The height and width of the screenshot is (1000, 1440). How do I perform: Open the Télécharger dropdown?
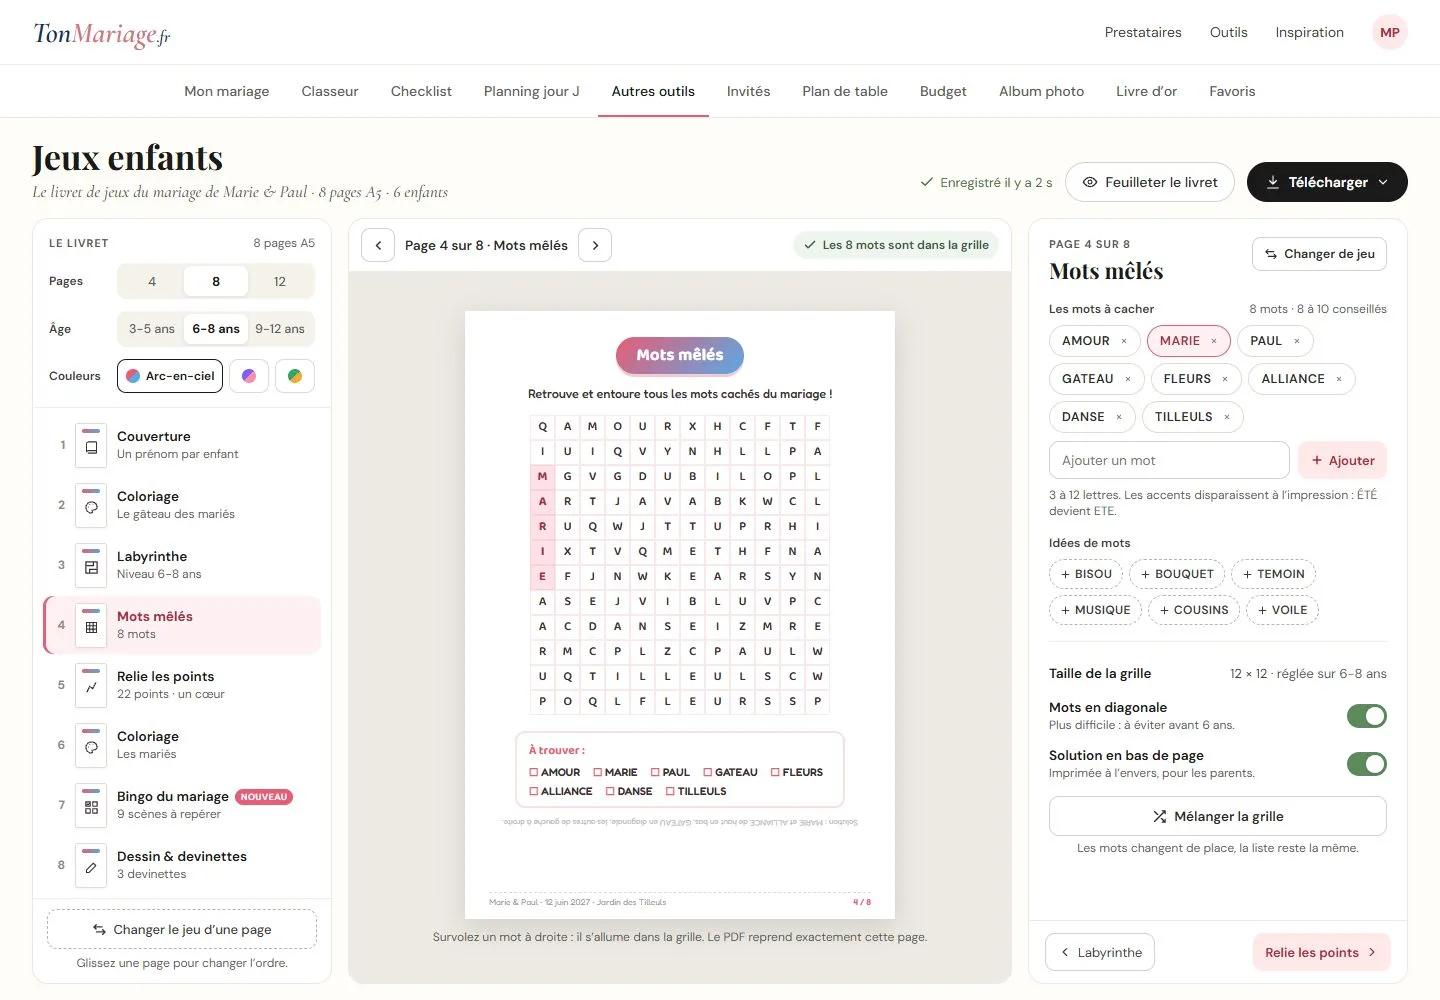click(x=1327, y=182)
